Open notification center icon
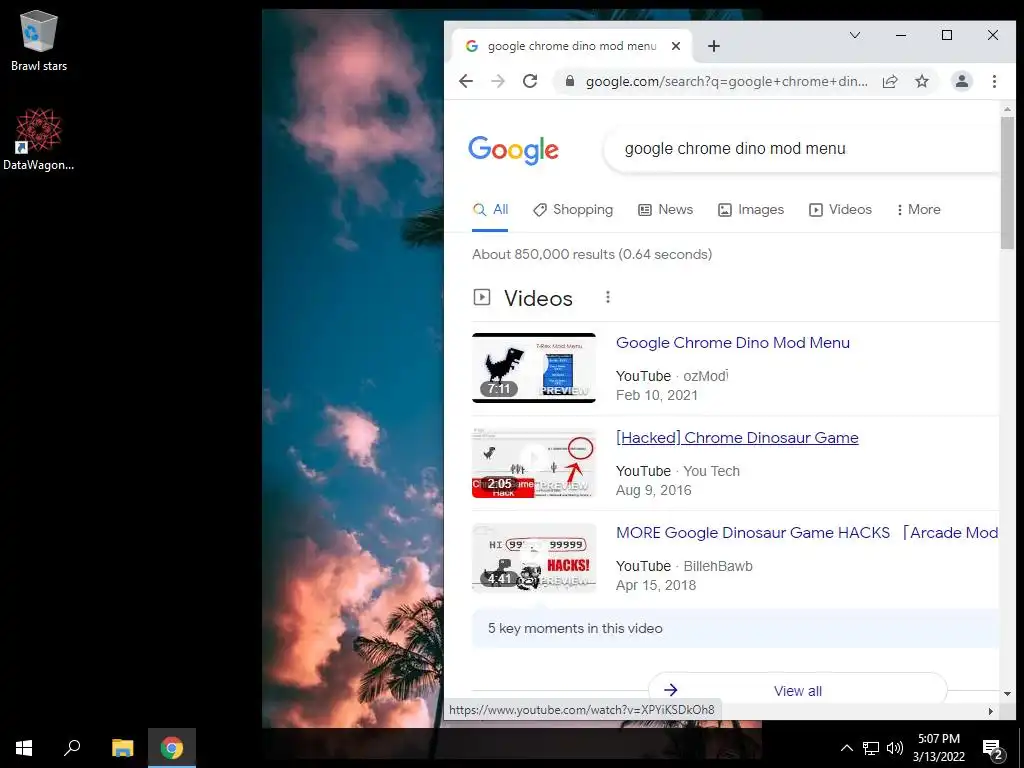1024x768 pixels. (993, 750)
